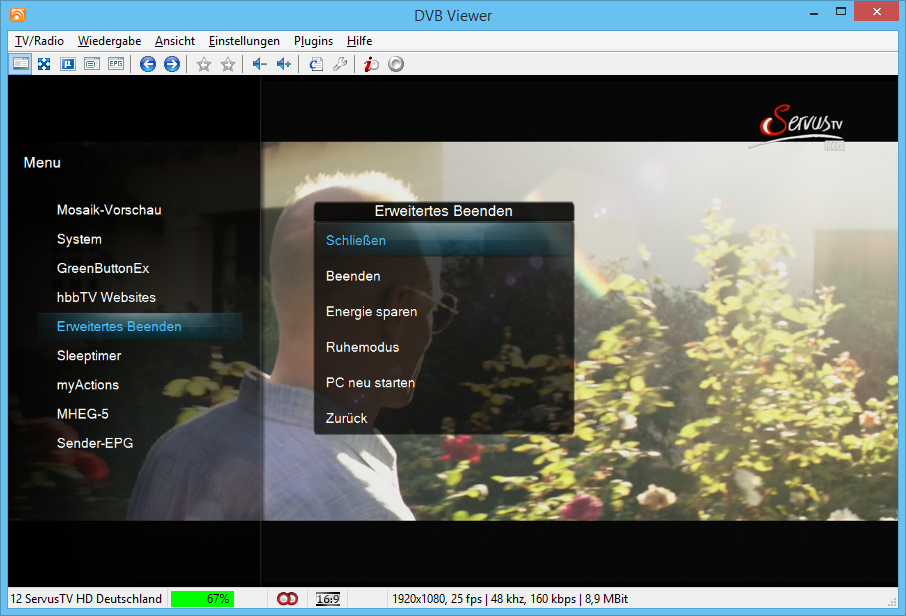Open the Hilfe menu

(x=359, y=41)
